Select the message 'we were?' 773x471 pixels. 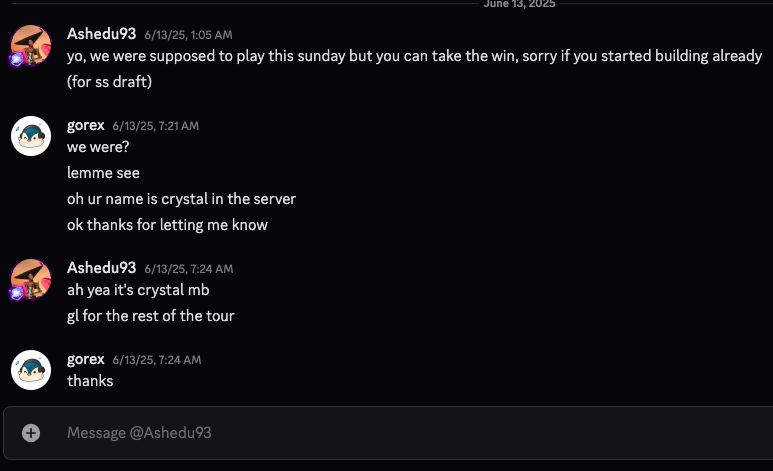click(x=98, y=147)
